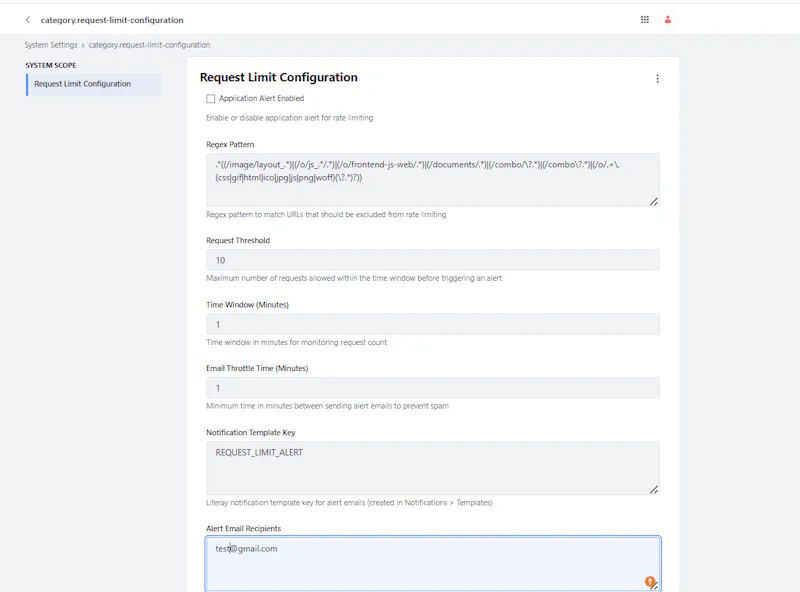The image size is (800, 592).
Task: Click the Request Limit Configuration heading
Action: click(x=279, y=77)
